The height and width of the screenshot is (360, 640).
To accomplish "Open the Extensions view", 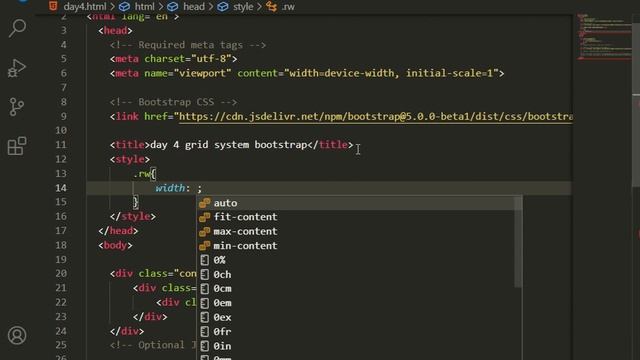I will click(x=17, y=146).
